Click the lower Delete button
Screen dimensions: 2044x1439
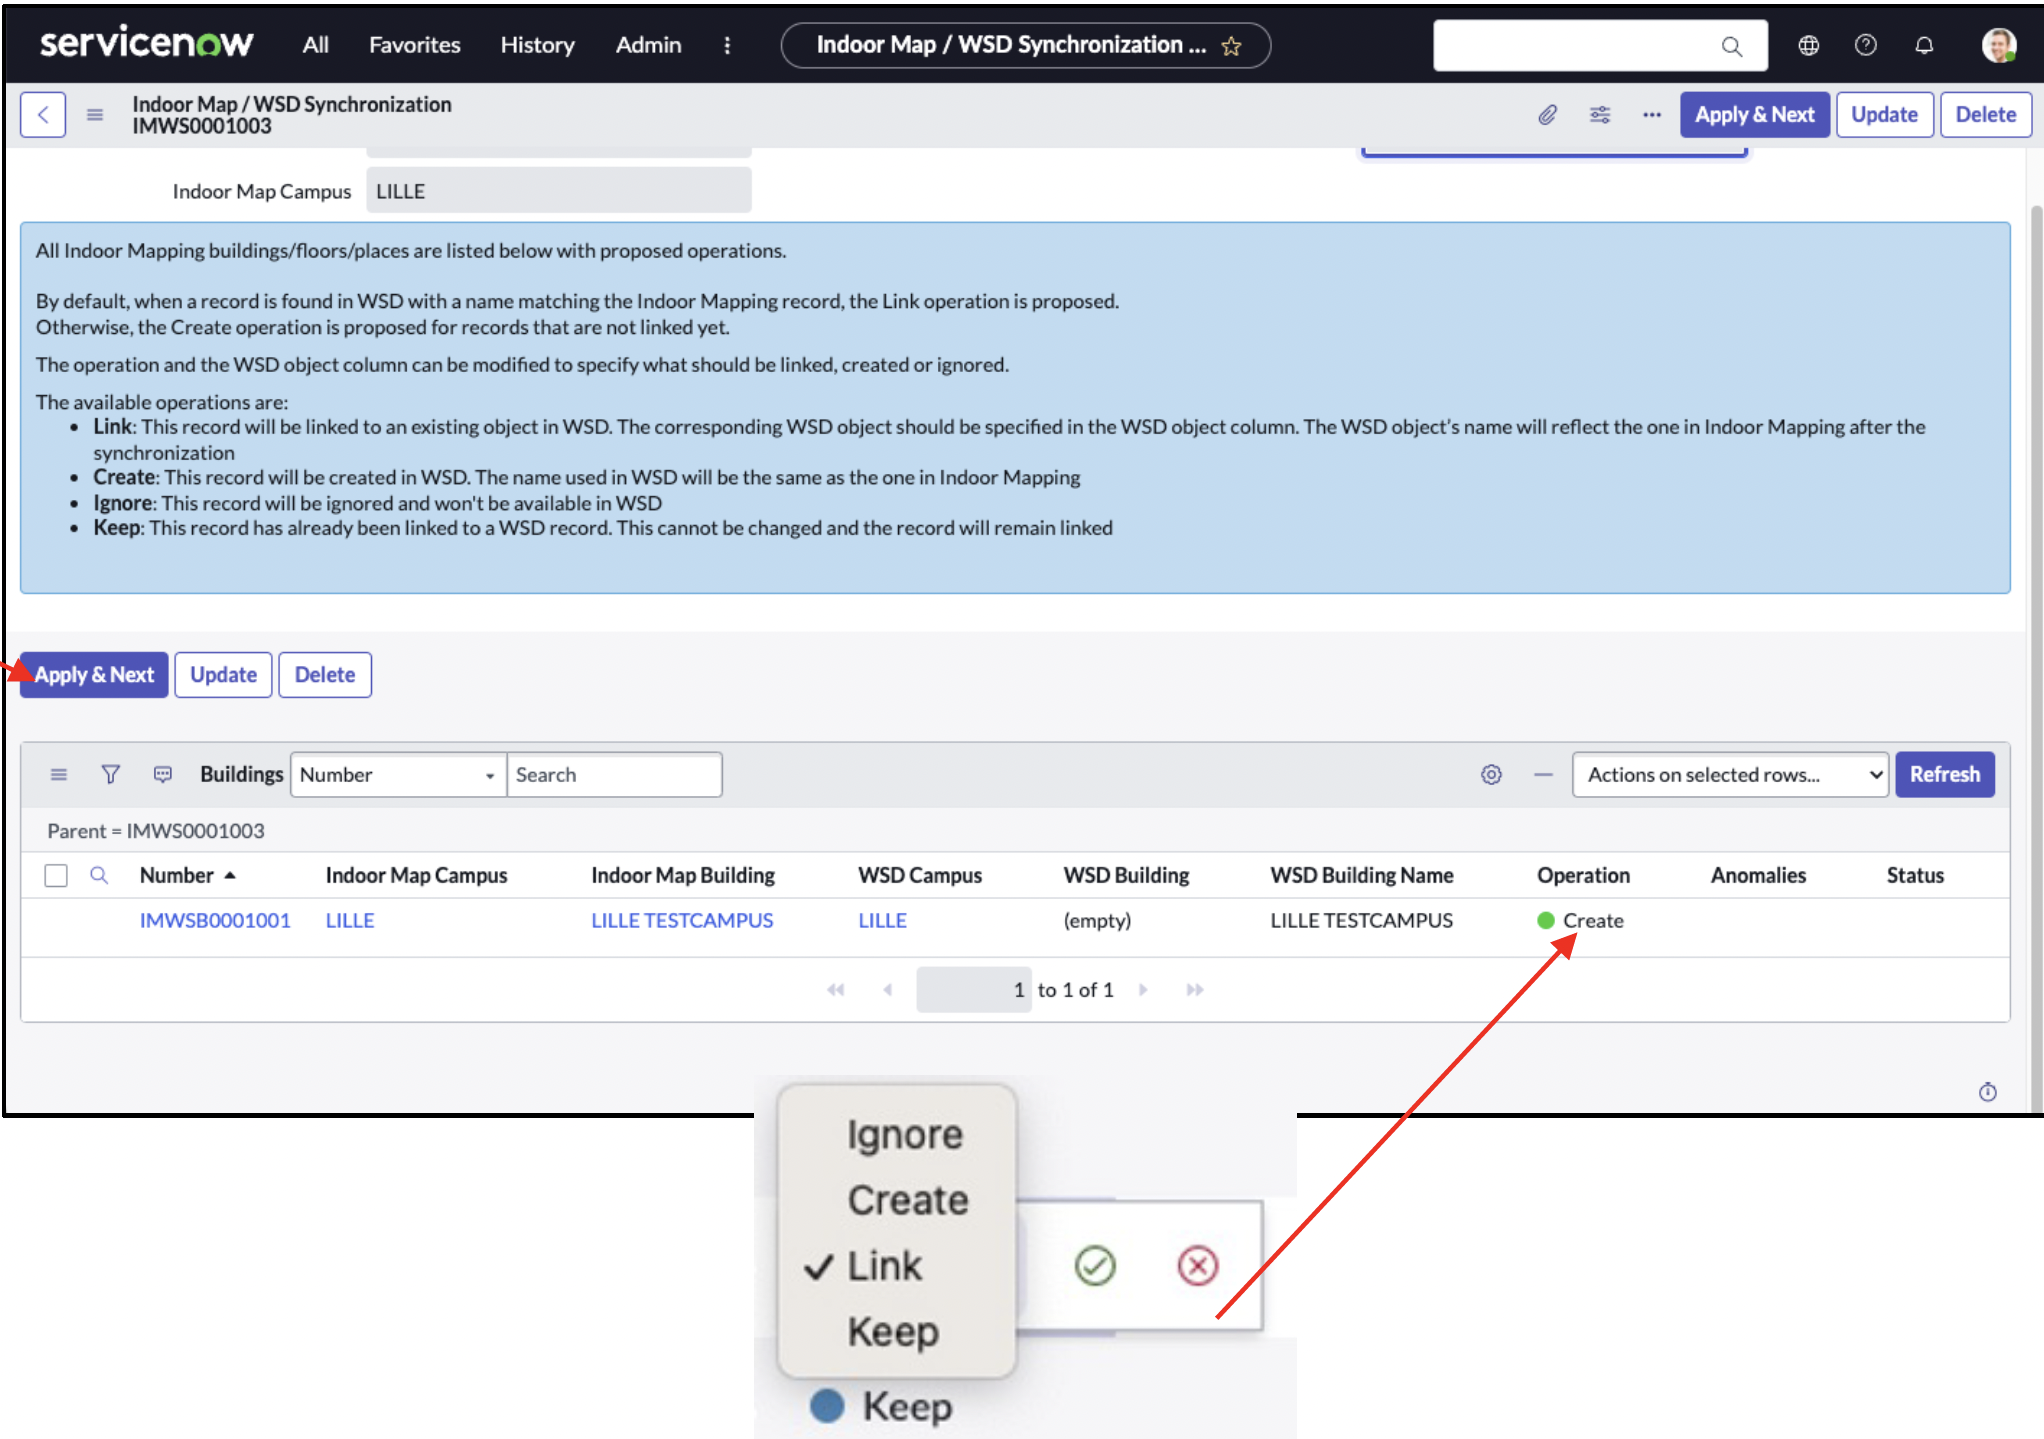[325, 675]
